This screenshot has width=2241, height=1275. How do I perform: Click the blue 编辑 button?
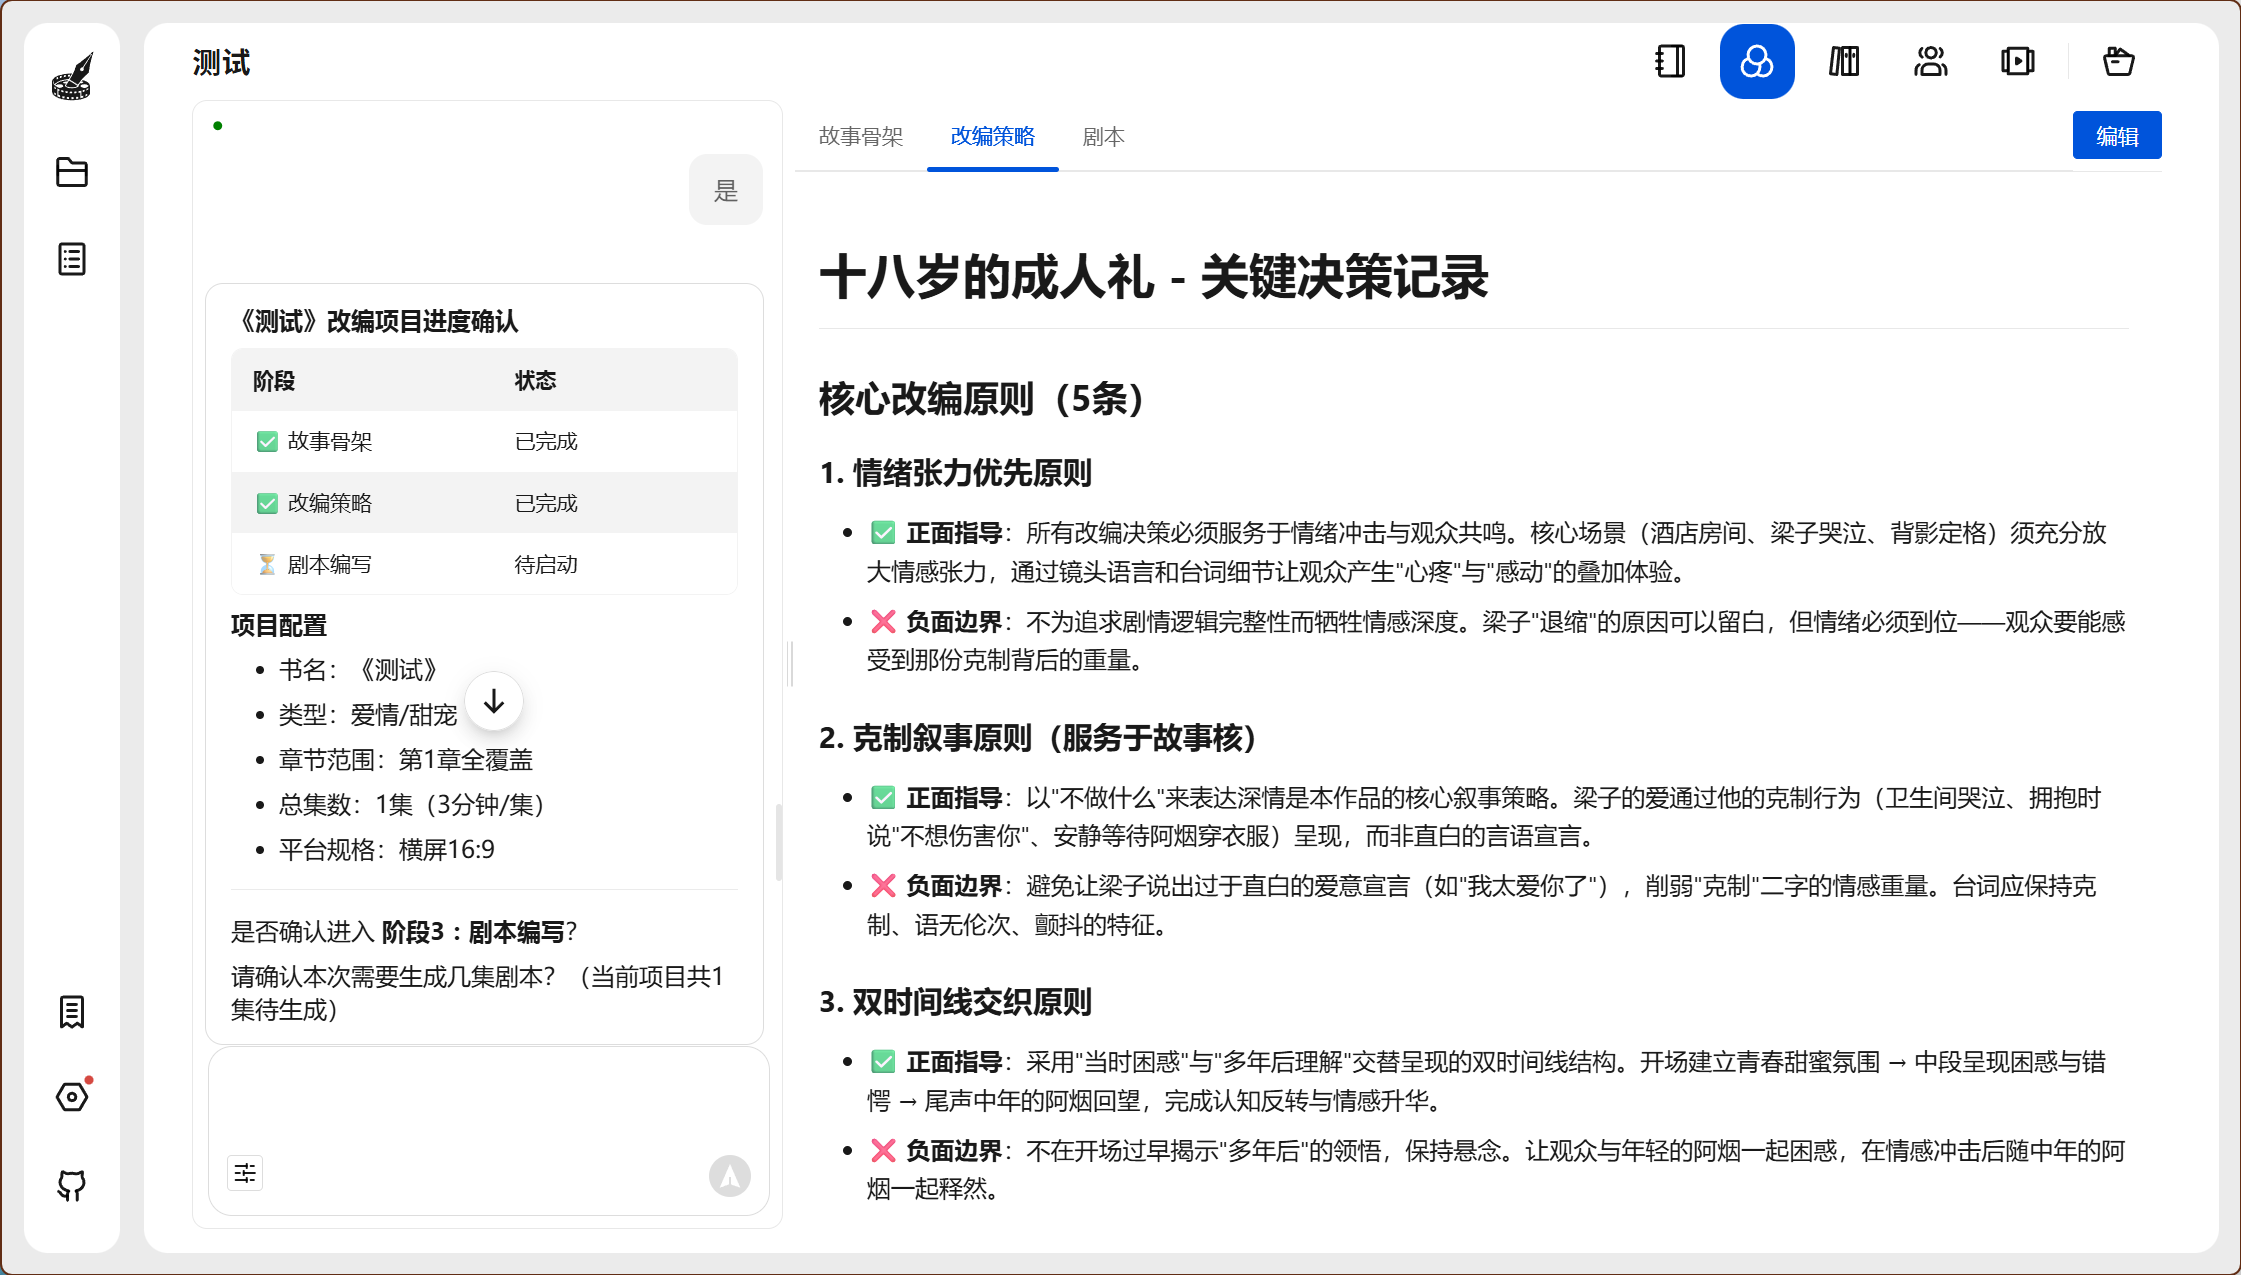point(2117,135)
